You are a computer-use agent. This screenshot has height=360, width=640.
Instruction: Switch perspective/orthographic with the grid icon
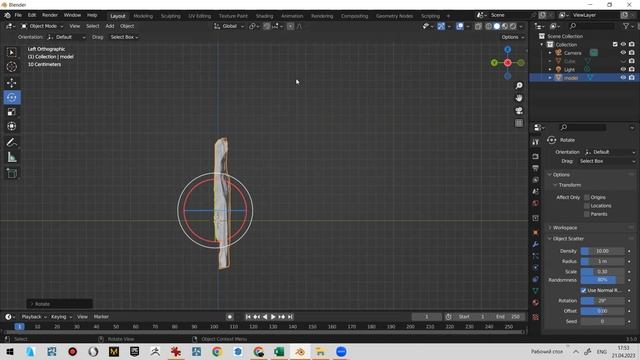tap(519, 123)
